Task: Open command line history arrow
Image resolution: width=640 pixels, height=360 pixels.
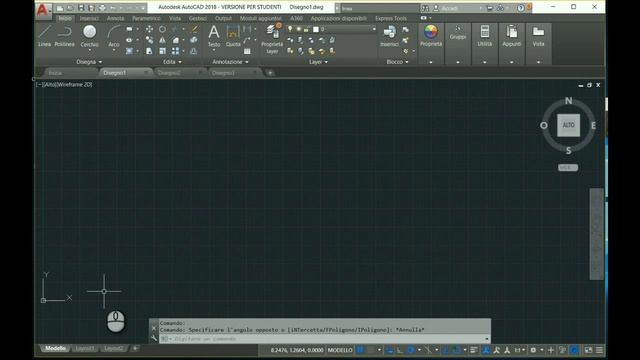Action: click(487, 339)
